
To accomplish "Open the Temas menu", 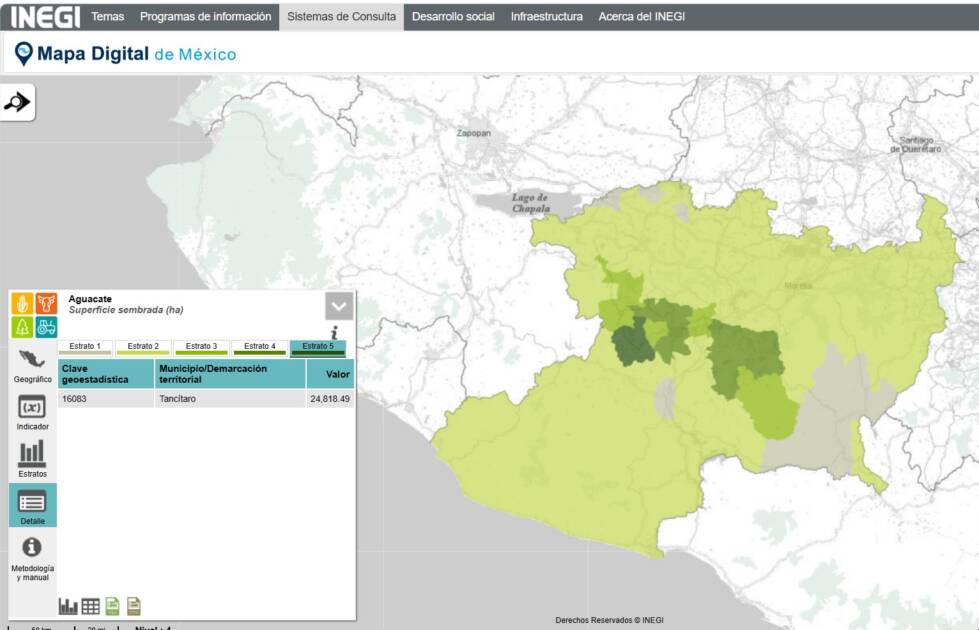I will 107,17.
